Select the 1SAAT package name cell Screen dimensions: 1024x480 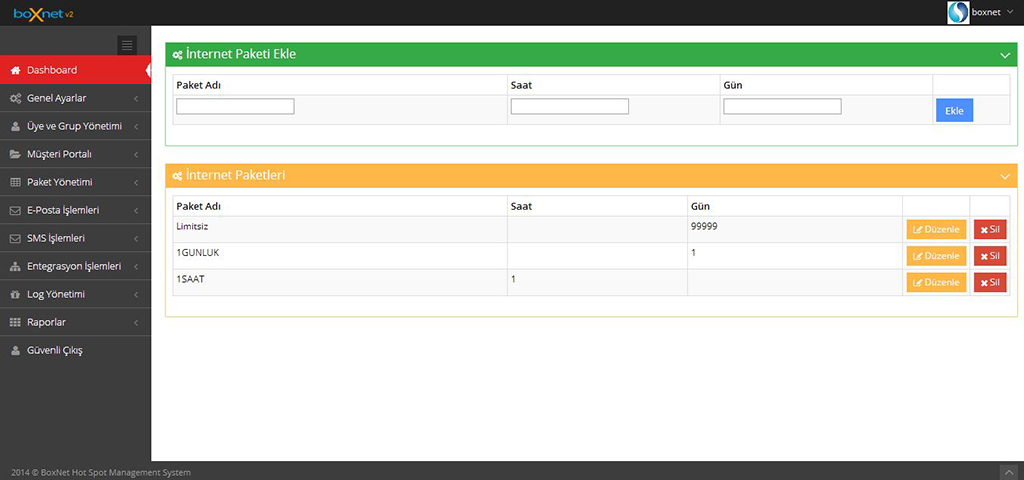[x=340, y=282]
